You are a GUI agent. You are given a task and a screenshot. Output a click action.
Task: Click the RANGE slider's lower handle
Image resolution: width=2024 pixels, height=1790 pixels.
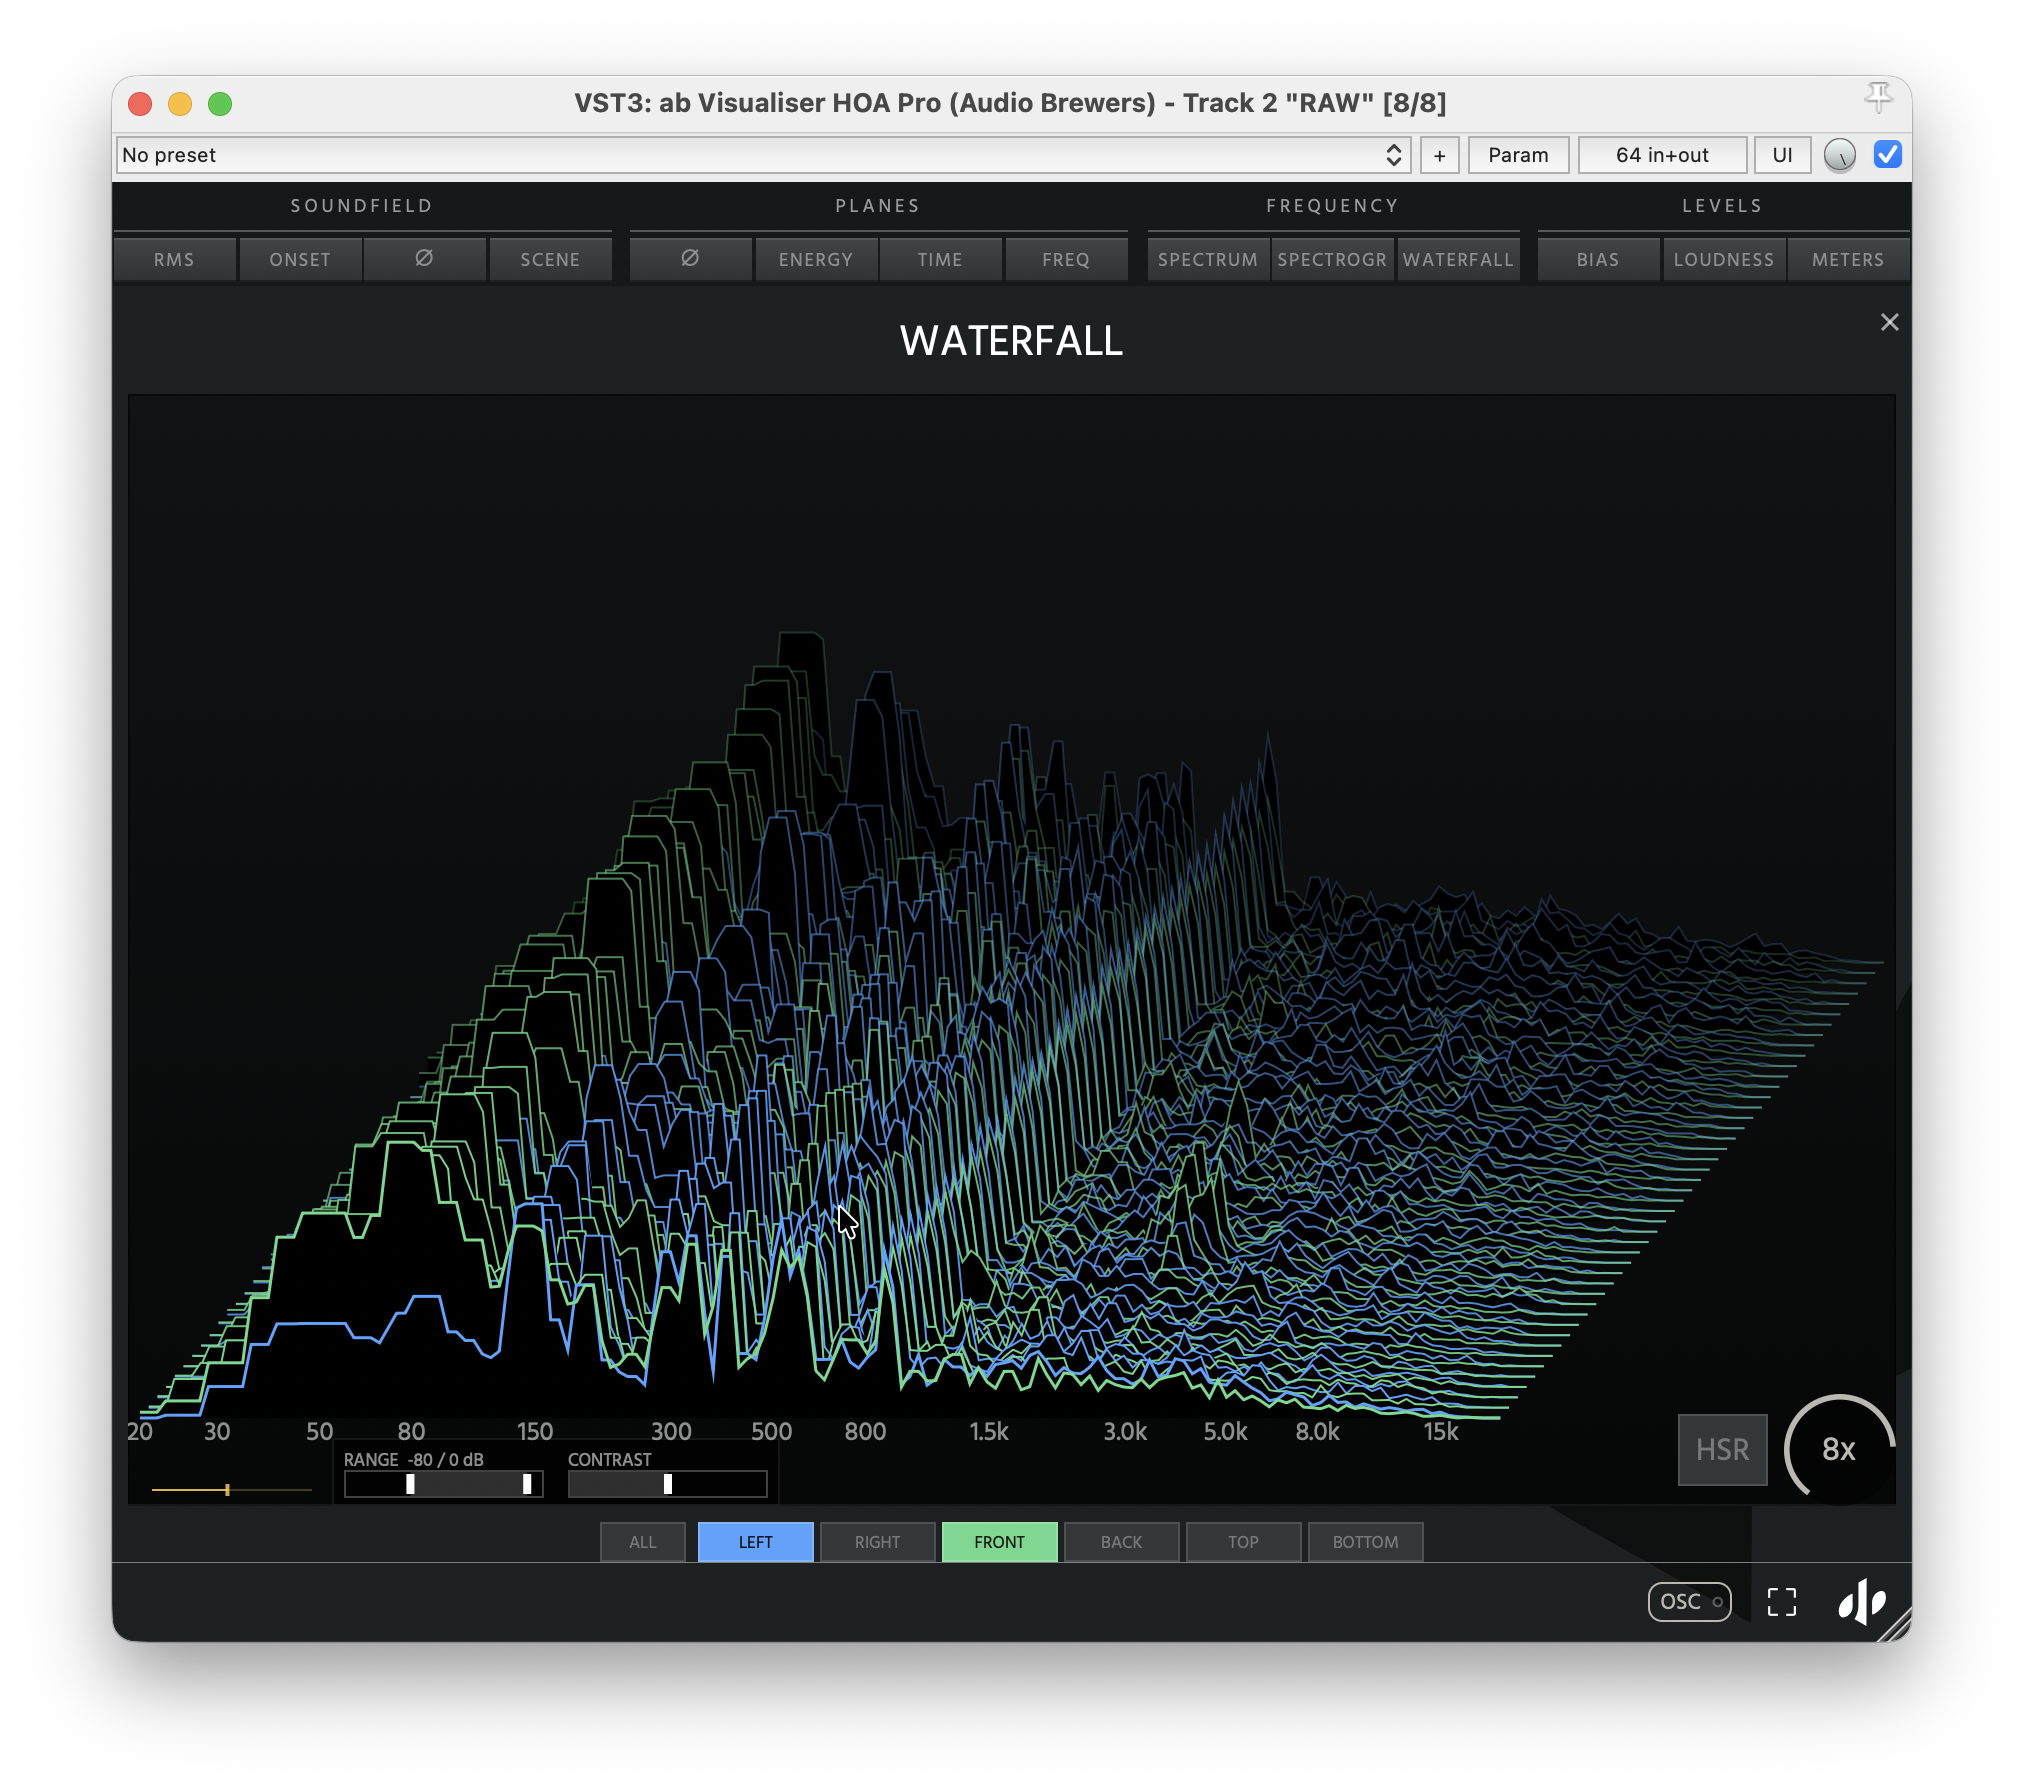click(x=410, y=1485)
